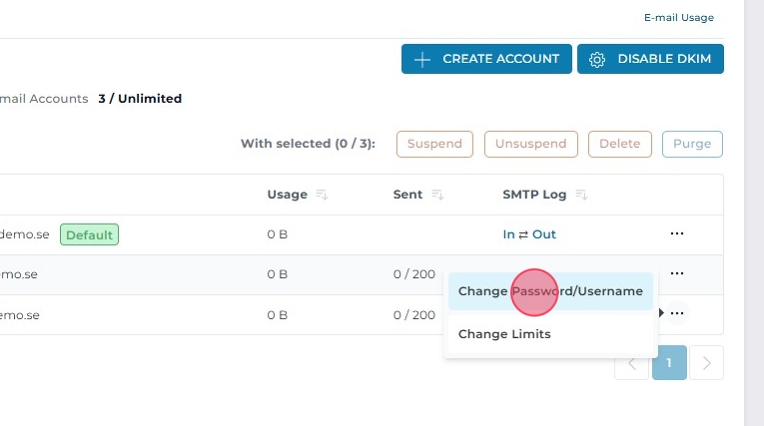
Task: Click the Purge button
Action: [692, 144]
